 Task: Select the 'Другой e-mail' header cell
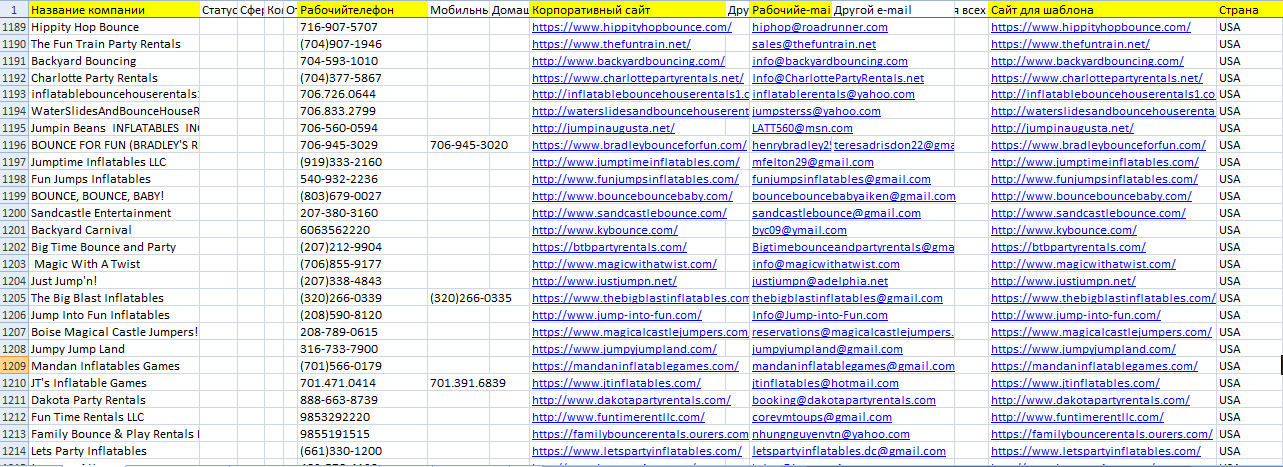[890, 9]
